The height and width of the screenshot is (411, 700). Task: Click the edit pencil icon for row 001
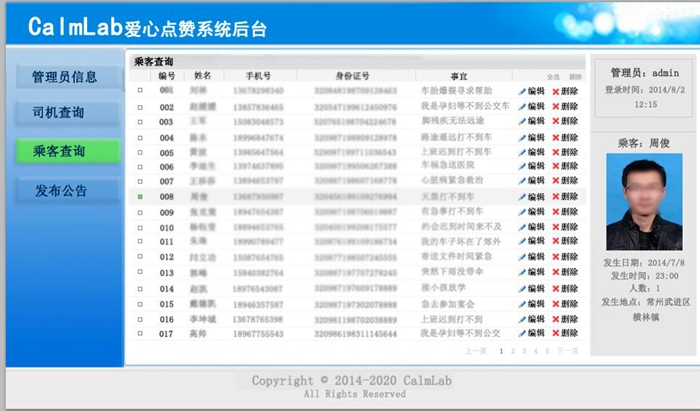click(522, 91)
